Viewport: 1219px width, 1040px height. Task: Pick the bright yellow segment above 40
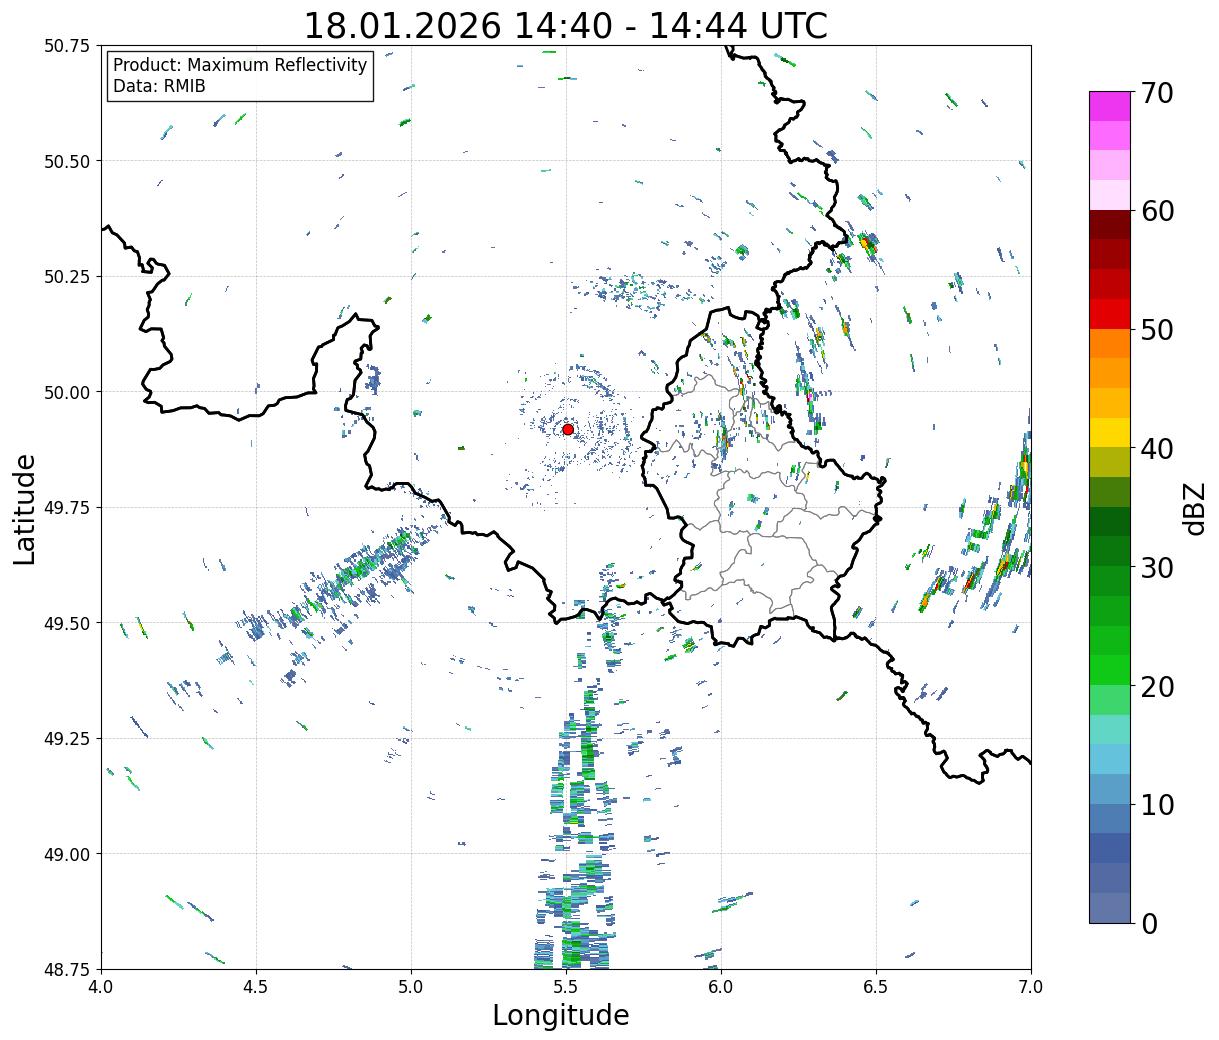pyautogui.click(x=1109, y=432)
